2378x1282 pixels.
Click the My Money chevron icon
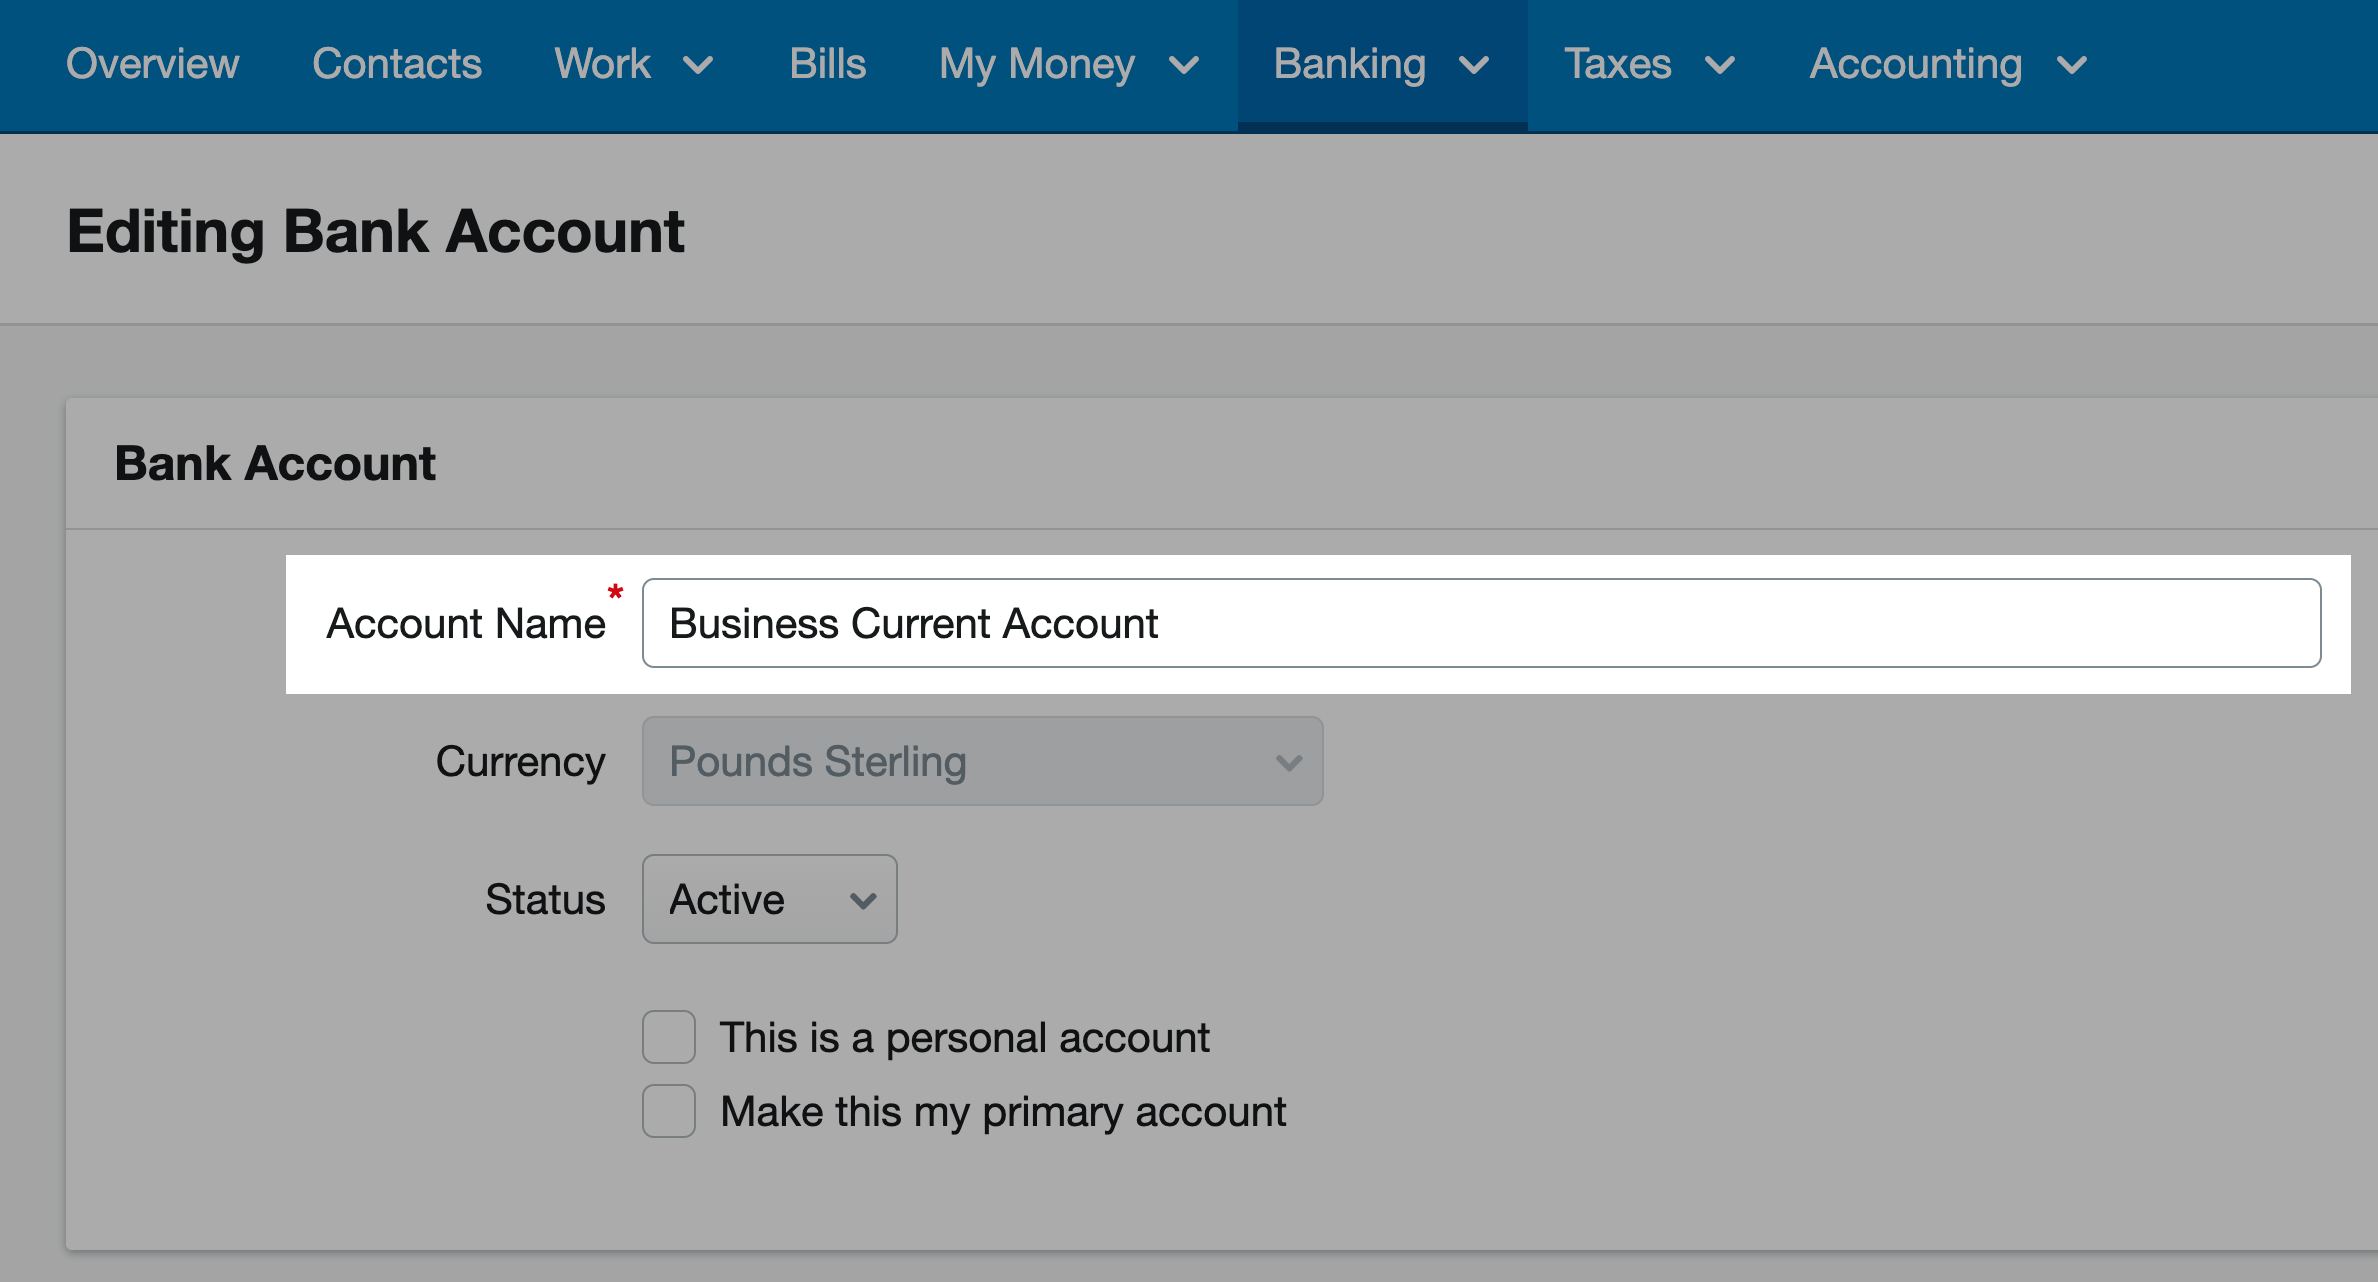coord(1184,66)
